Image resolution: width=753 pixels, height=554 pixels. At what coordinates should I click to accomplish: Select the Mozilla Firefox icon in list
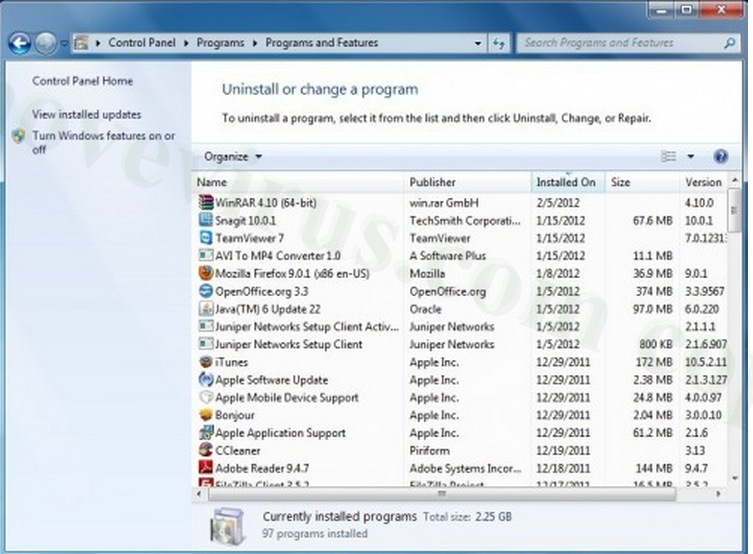pyautogui.click(x=206, y=273)
